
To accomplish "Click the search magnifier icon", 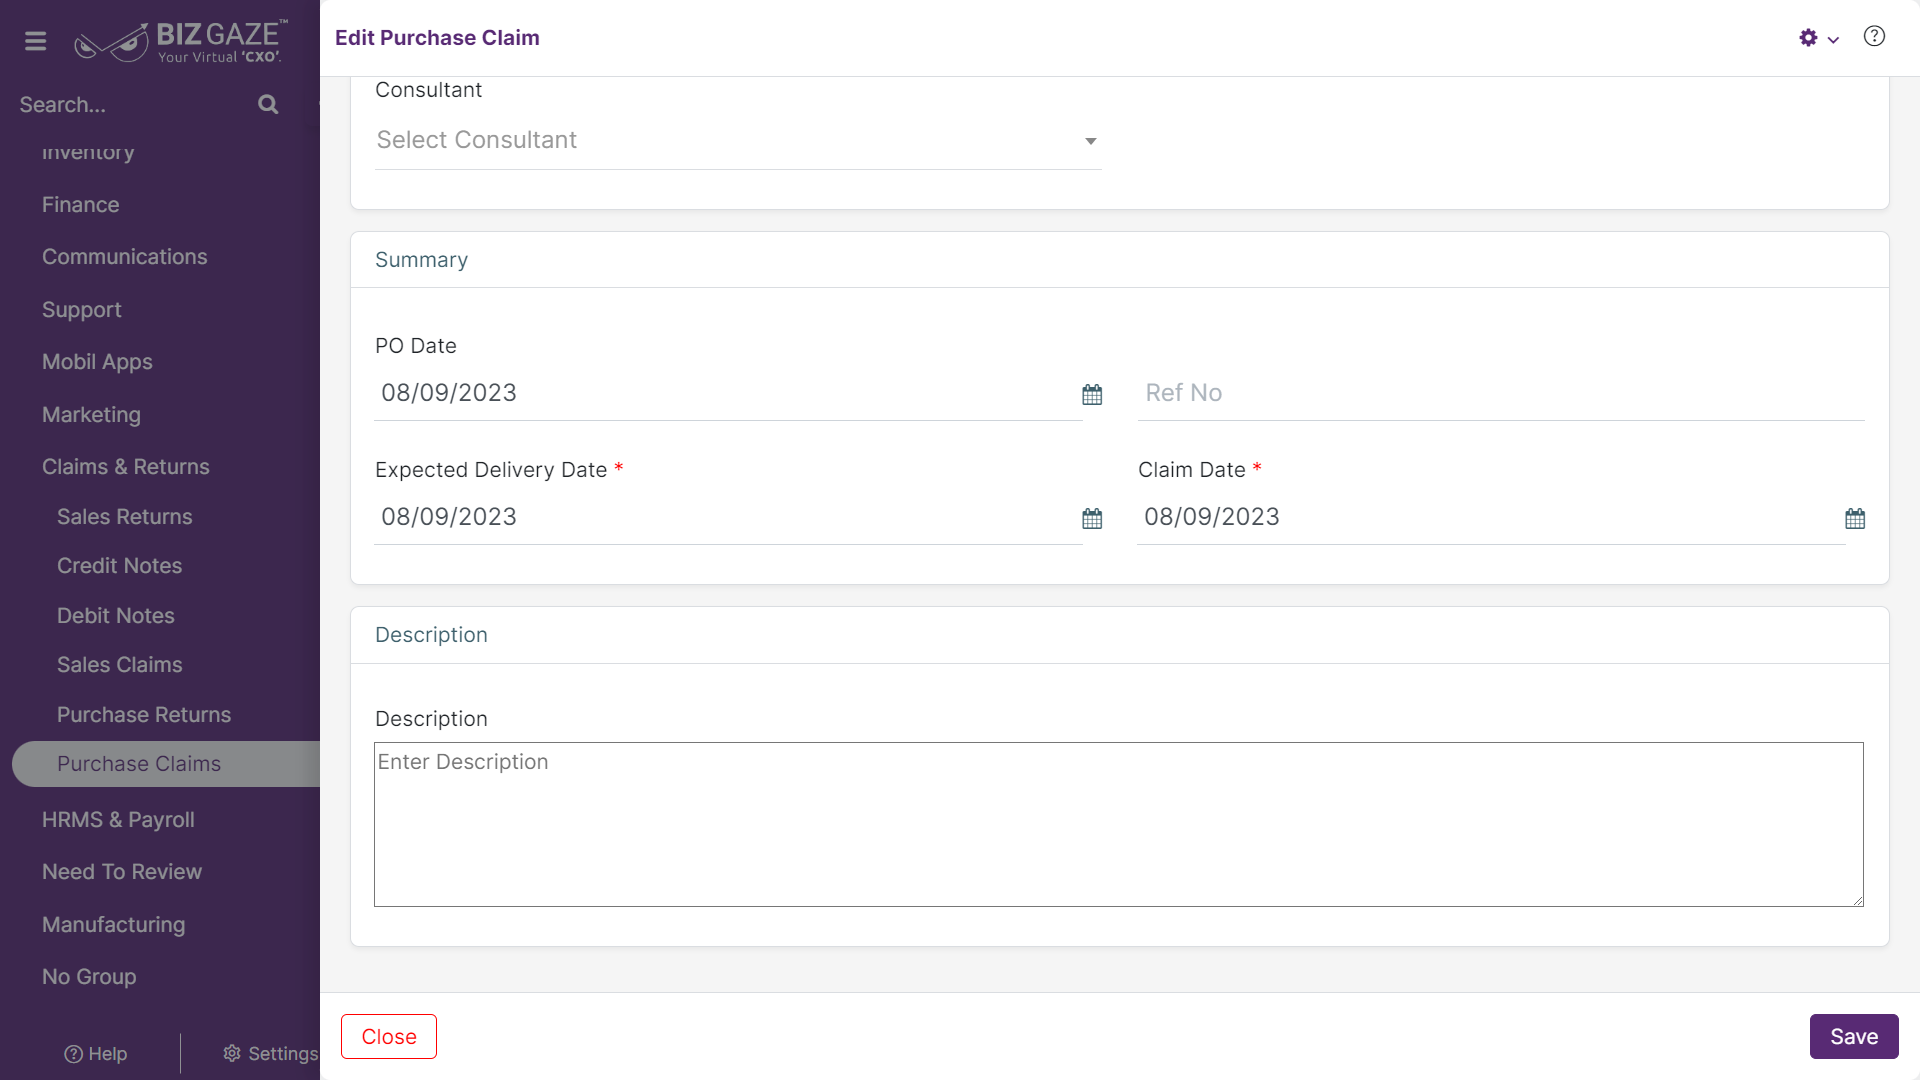I will [x=268, y=104].
